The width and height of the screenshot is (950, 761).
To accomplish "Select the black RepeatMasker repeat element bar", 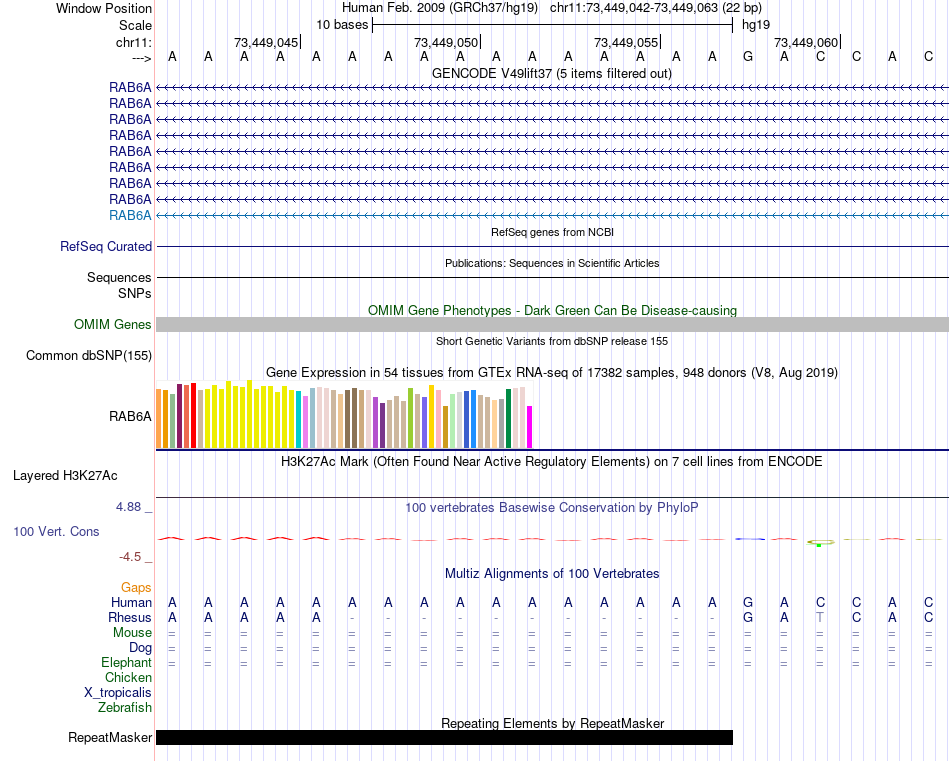I will tap(444, 737).
